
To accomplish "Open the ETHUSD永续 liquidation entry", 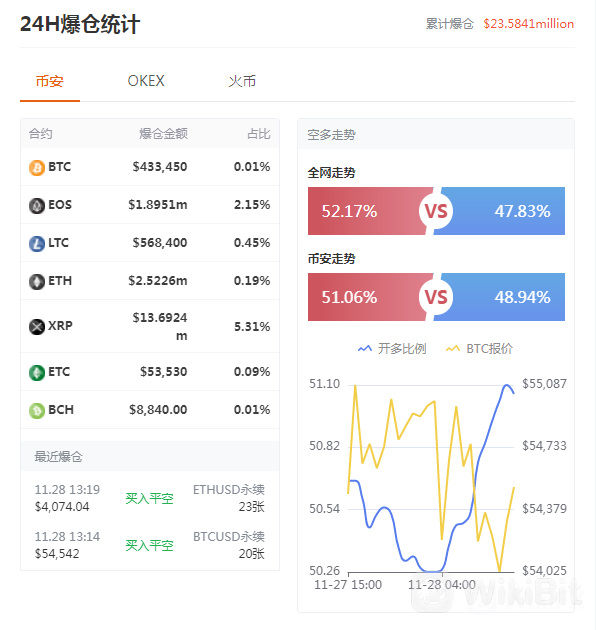I will coord(150,498).
